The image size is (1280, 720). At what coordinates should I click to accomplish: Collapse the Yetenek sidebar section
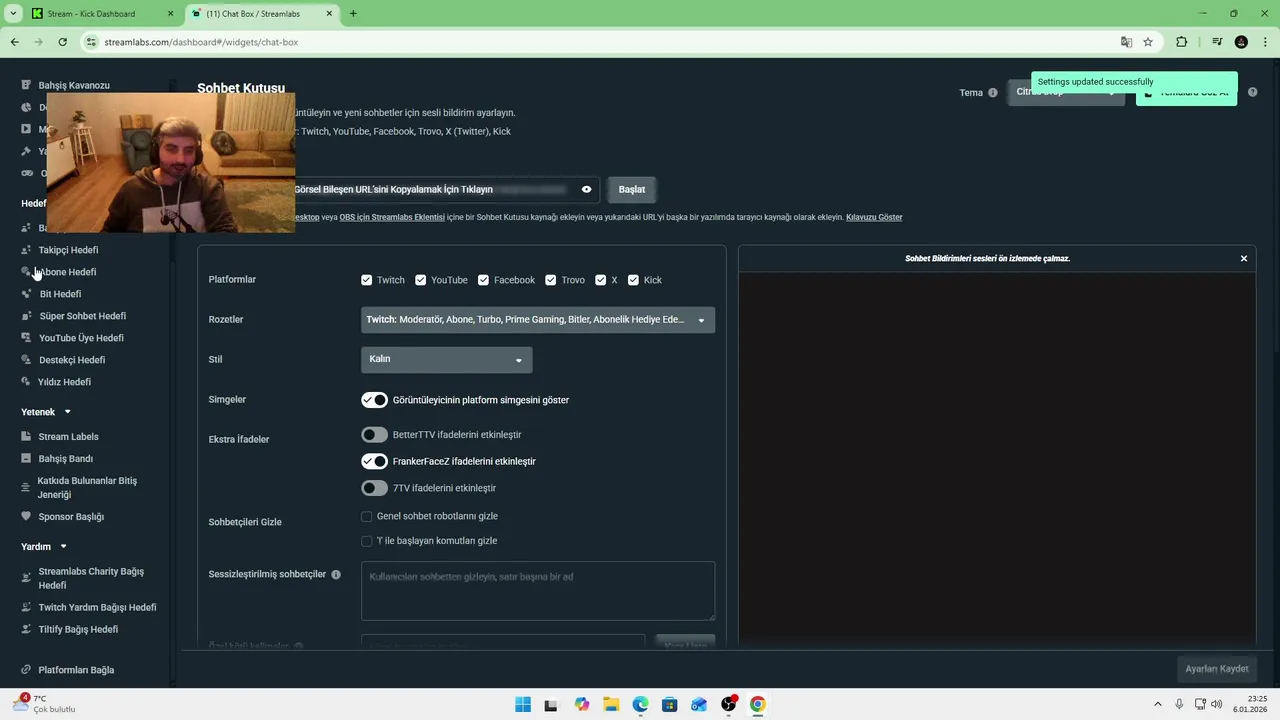67,412
